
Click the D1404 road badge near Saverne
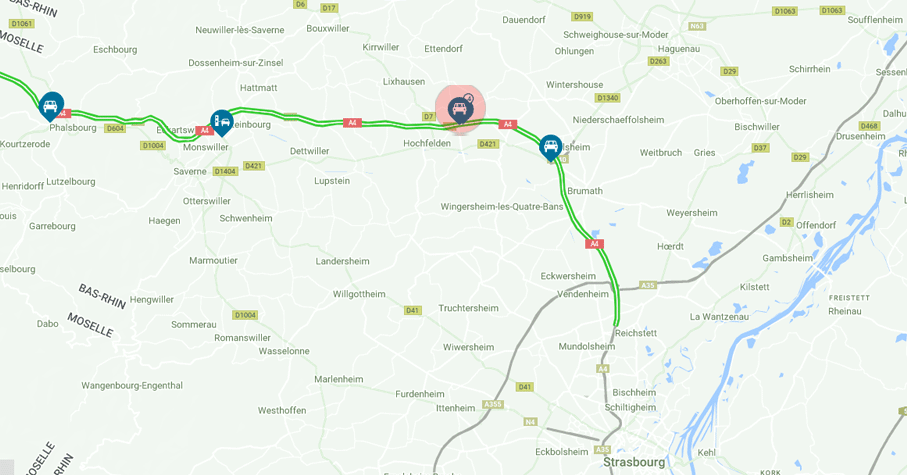[x=225, y=171]
